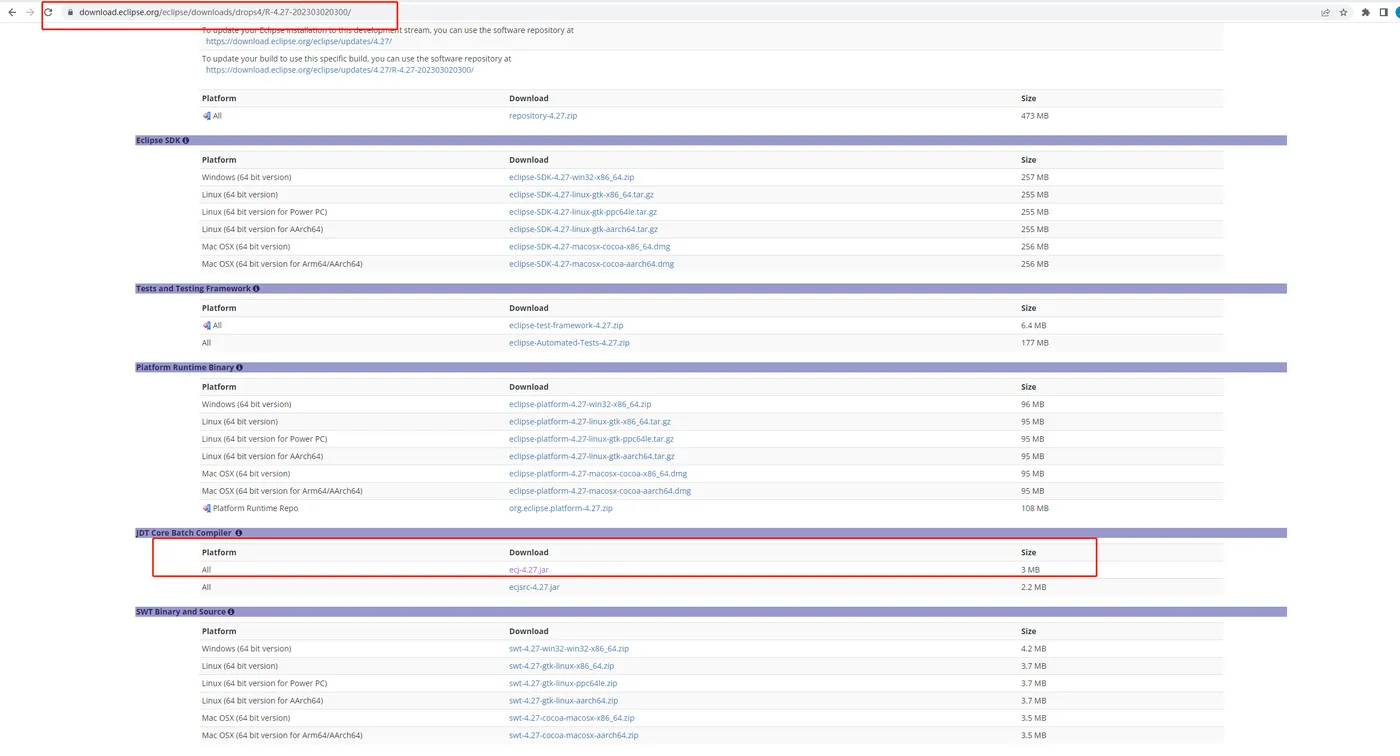
Task: Download swt-4.27-gtk-linux-ppc64le.zip
Action: [563, 684]
